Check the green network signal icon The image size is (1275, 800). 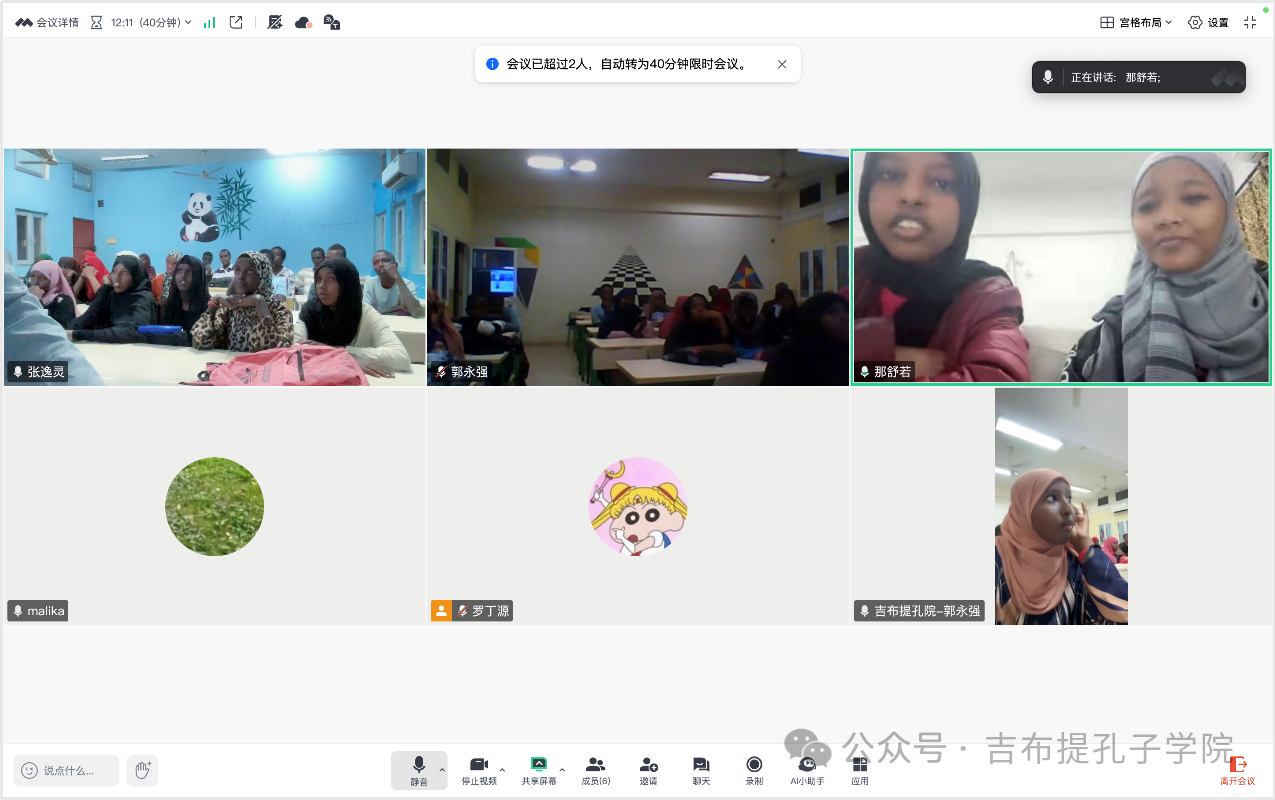pyautogui.click(x=209, y=22)
